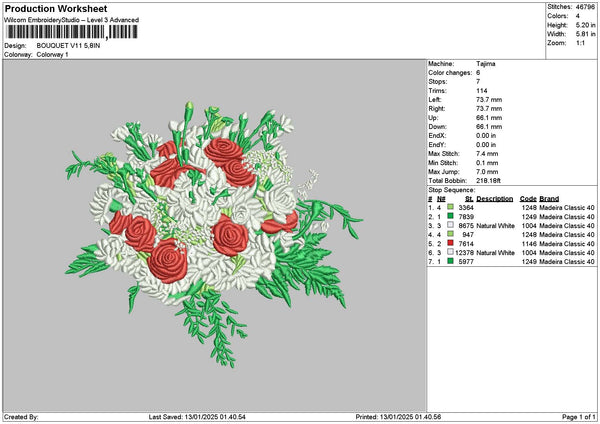Click the dark green swatch in stop 2
This screenshot has height=424, width=600.
[450, 217]
